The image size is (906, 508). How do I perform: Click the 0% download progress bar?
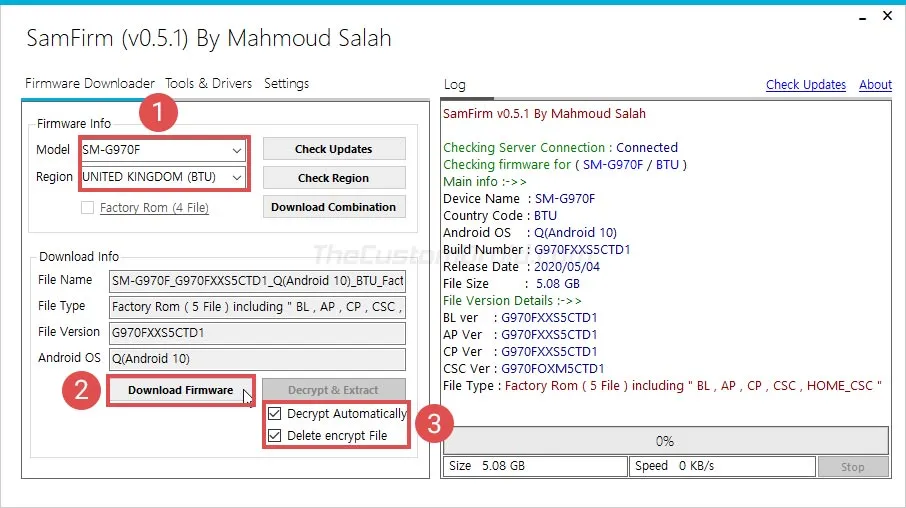point(666,441)
